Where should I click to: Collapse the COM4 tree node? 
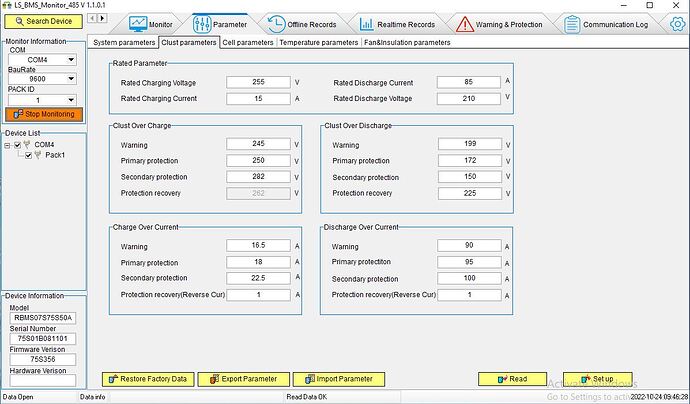[7, 145]
